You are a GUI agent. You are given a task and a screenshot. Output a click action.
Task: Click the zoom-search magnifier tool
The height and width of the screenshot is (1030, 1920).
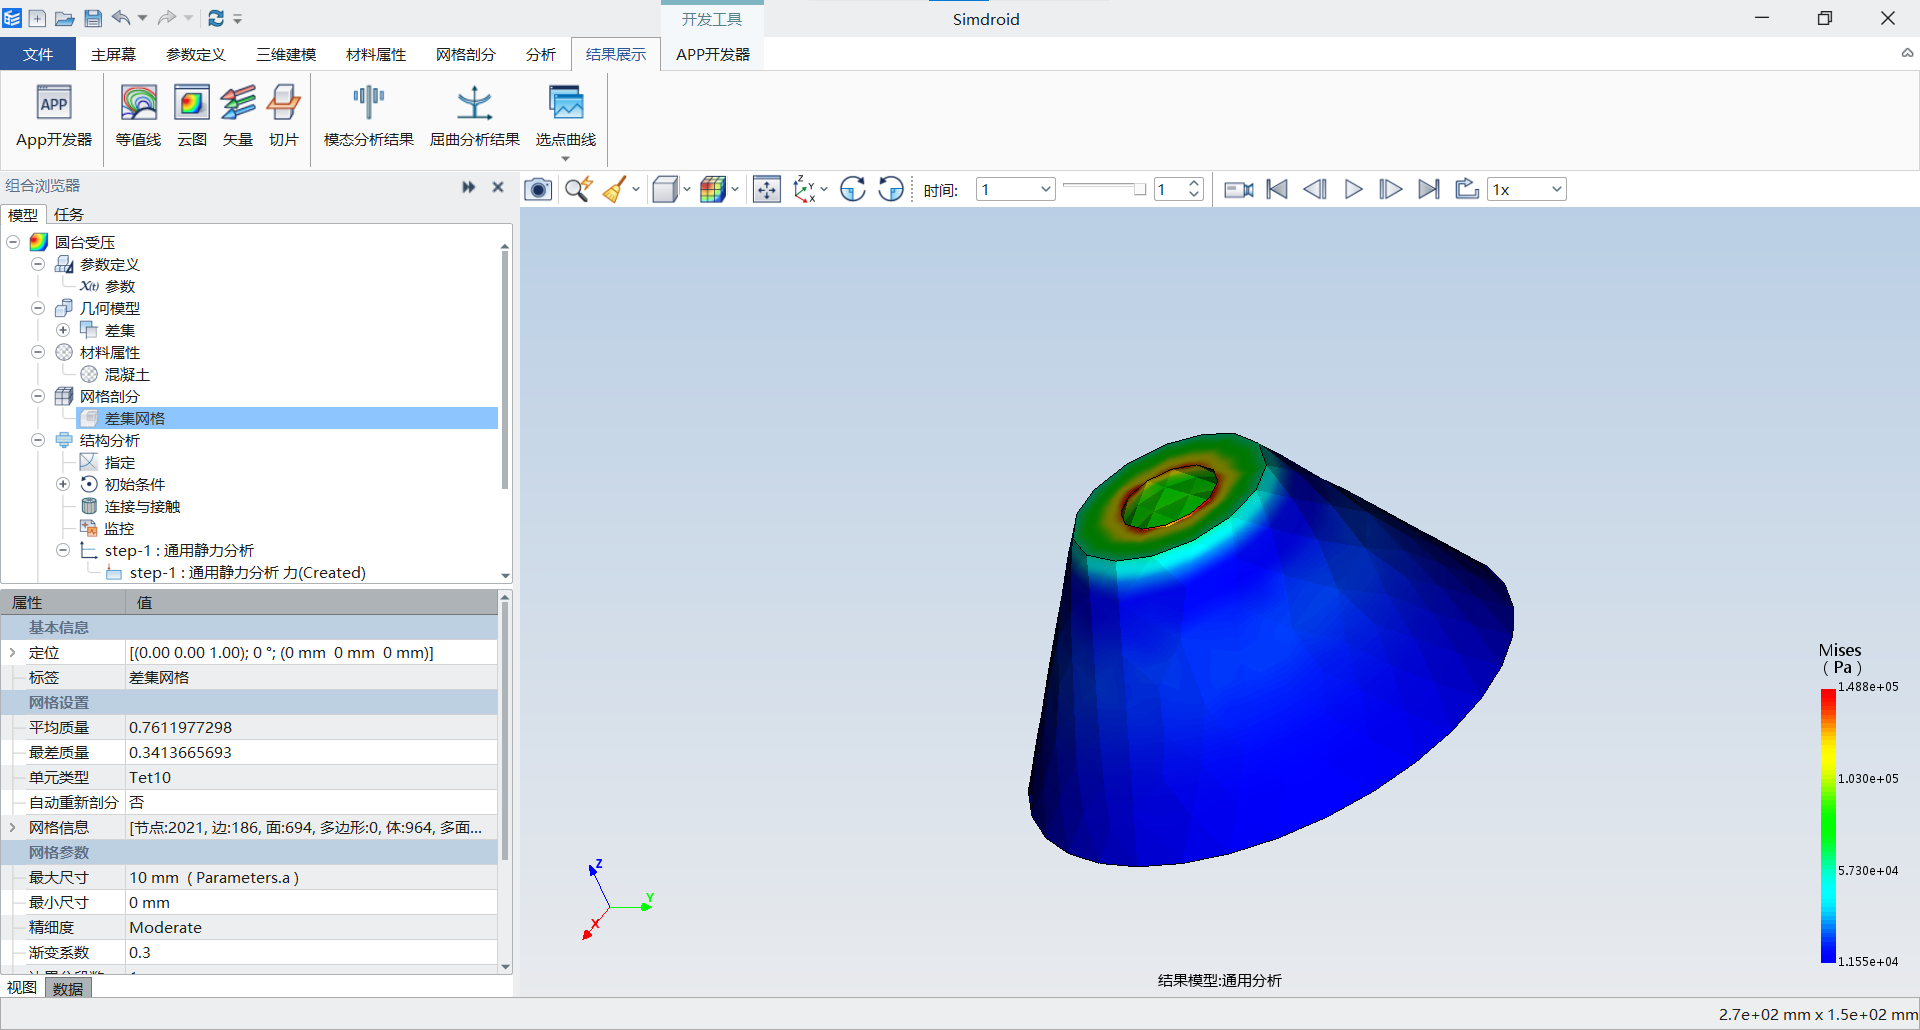[x=578, y=189]
